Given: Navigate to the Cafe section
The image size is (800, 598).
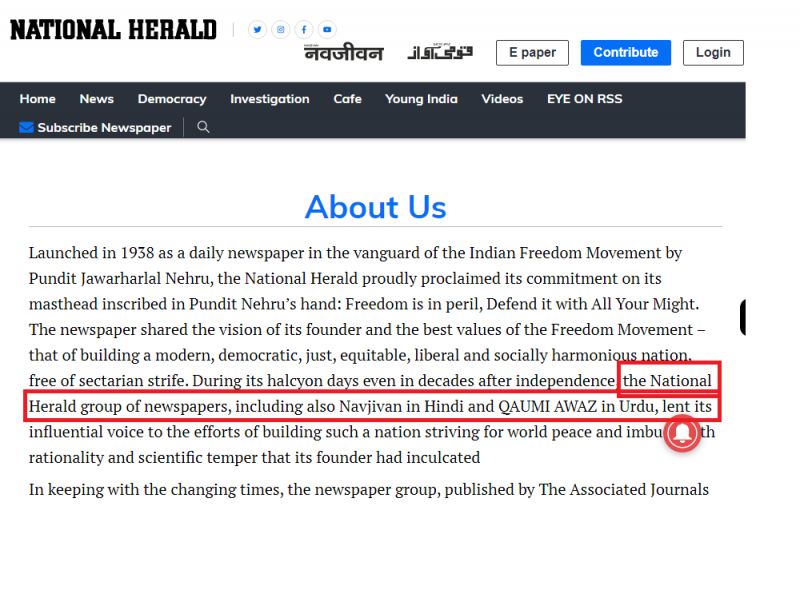Looking at the screenshot, I should (347, 99).
